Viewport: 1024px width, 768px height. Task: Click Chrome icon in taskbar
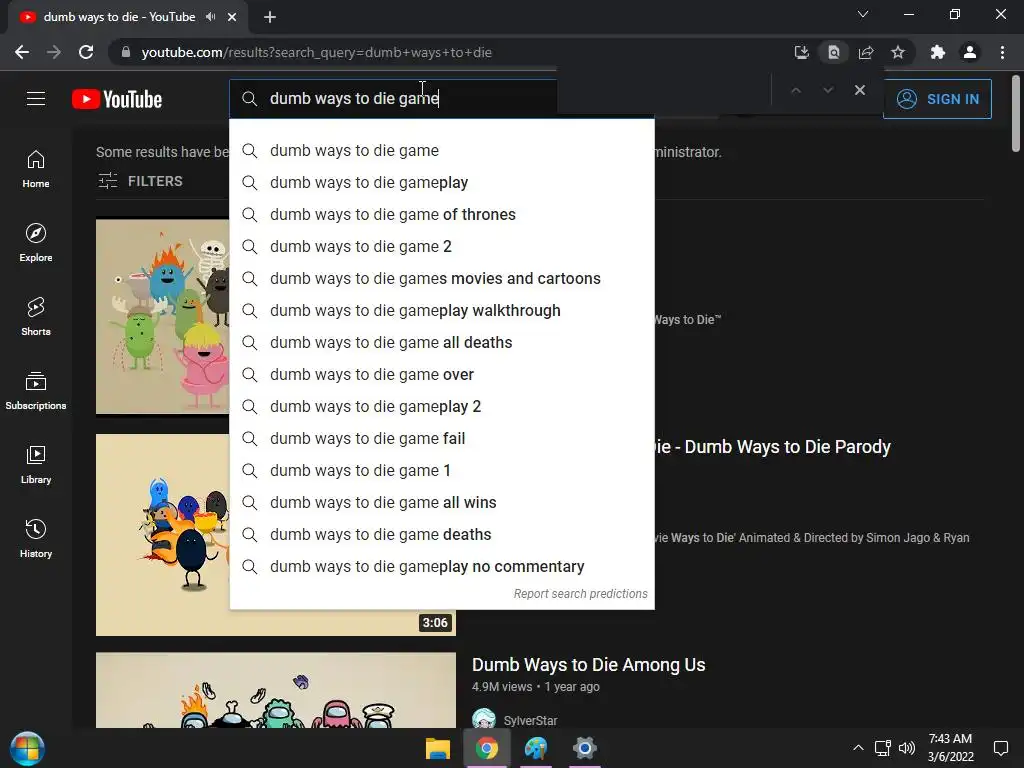click(x=487, y=748)
